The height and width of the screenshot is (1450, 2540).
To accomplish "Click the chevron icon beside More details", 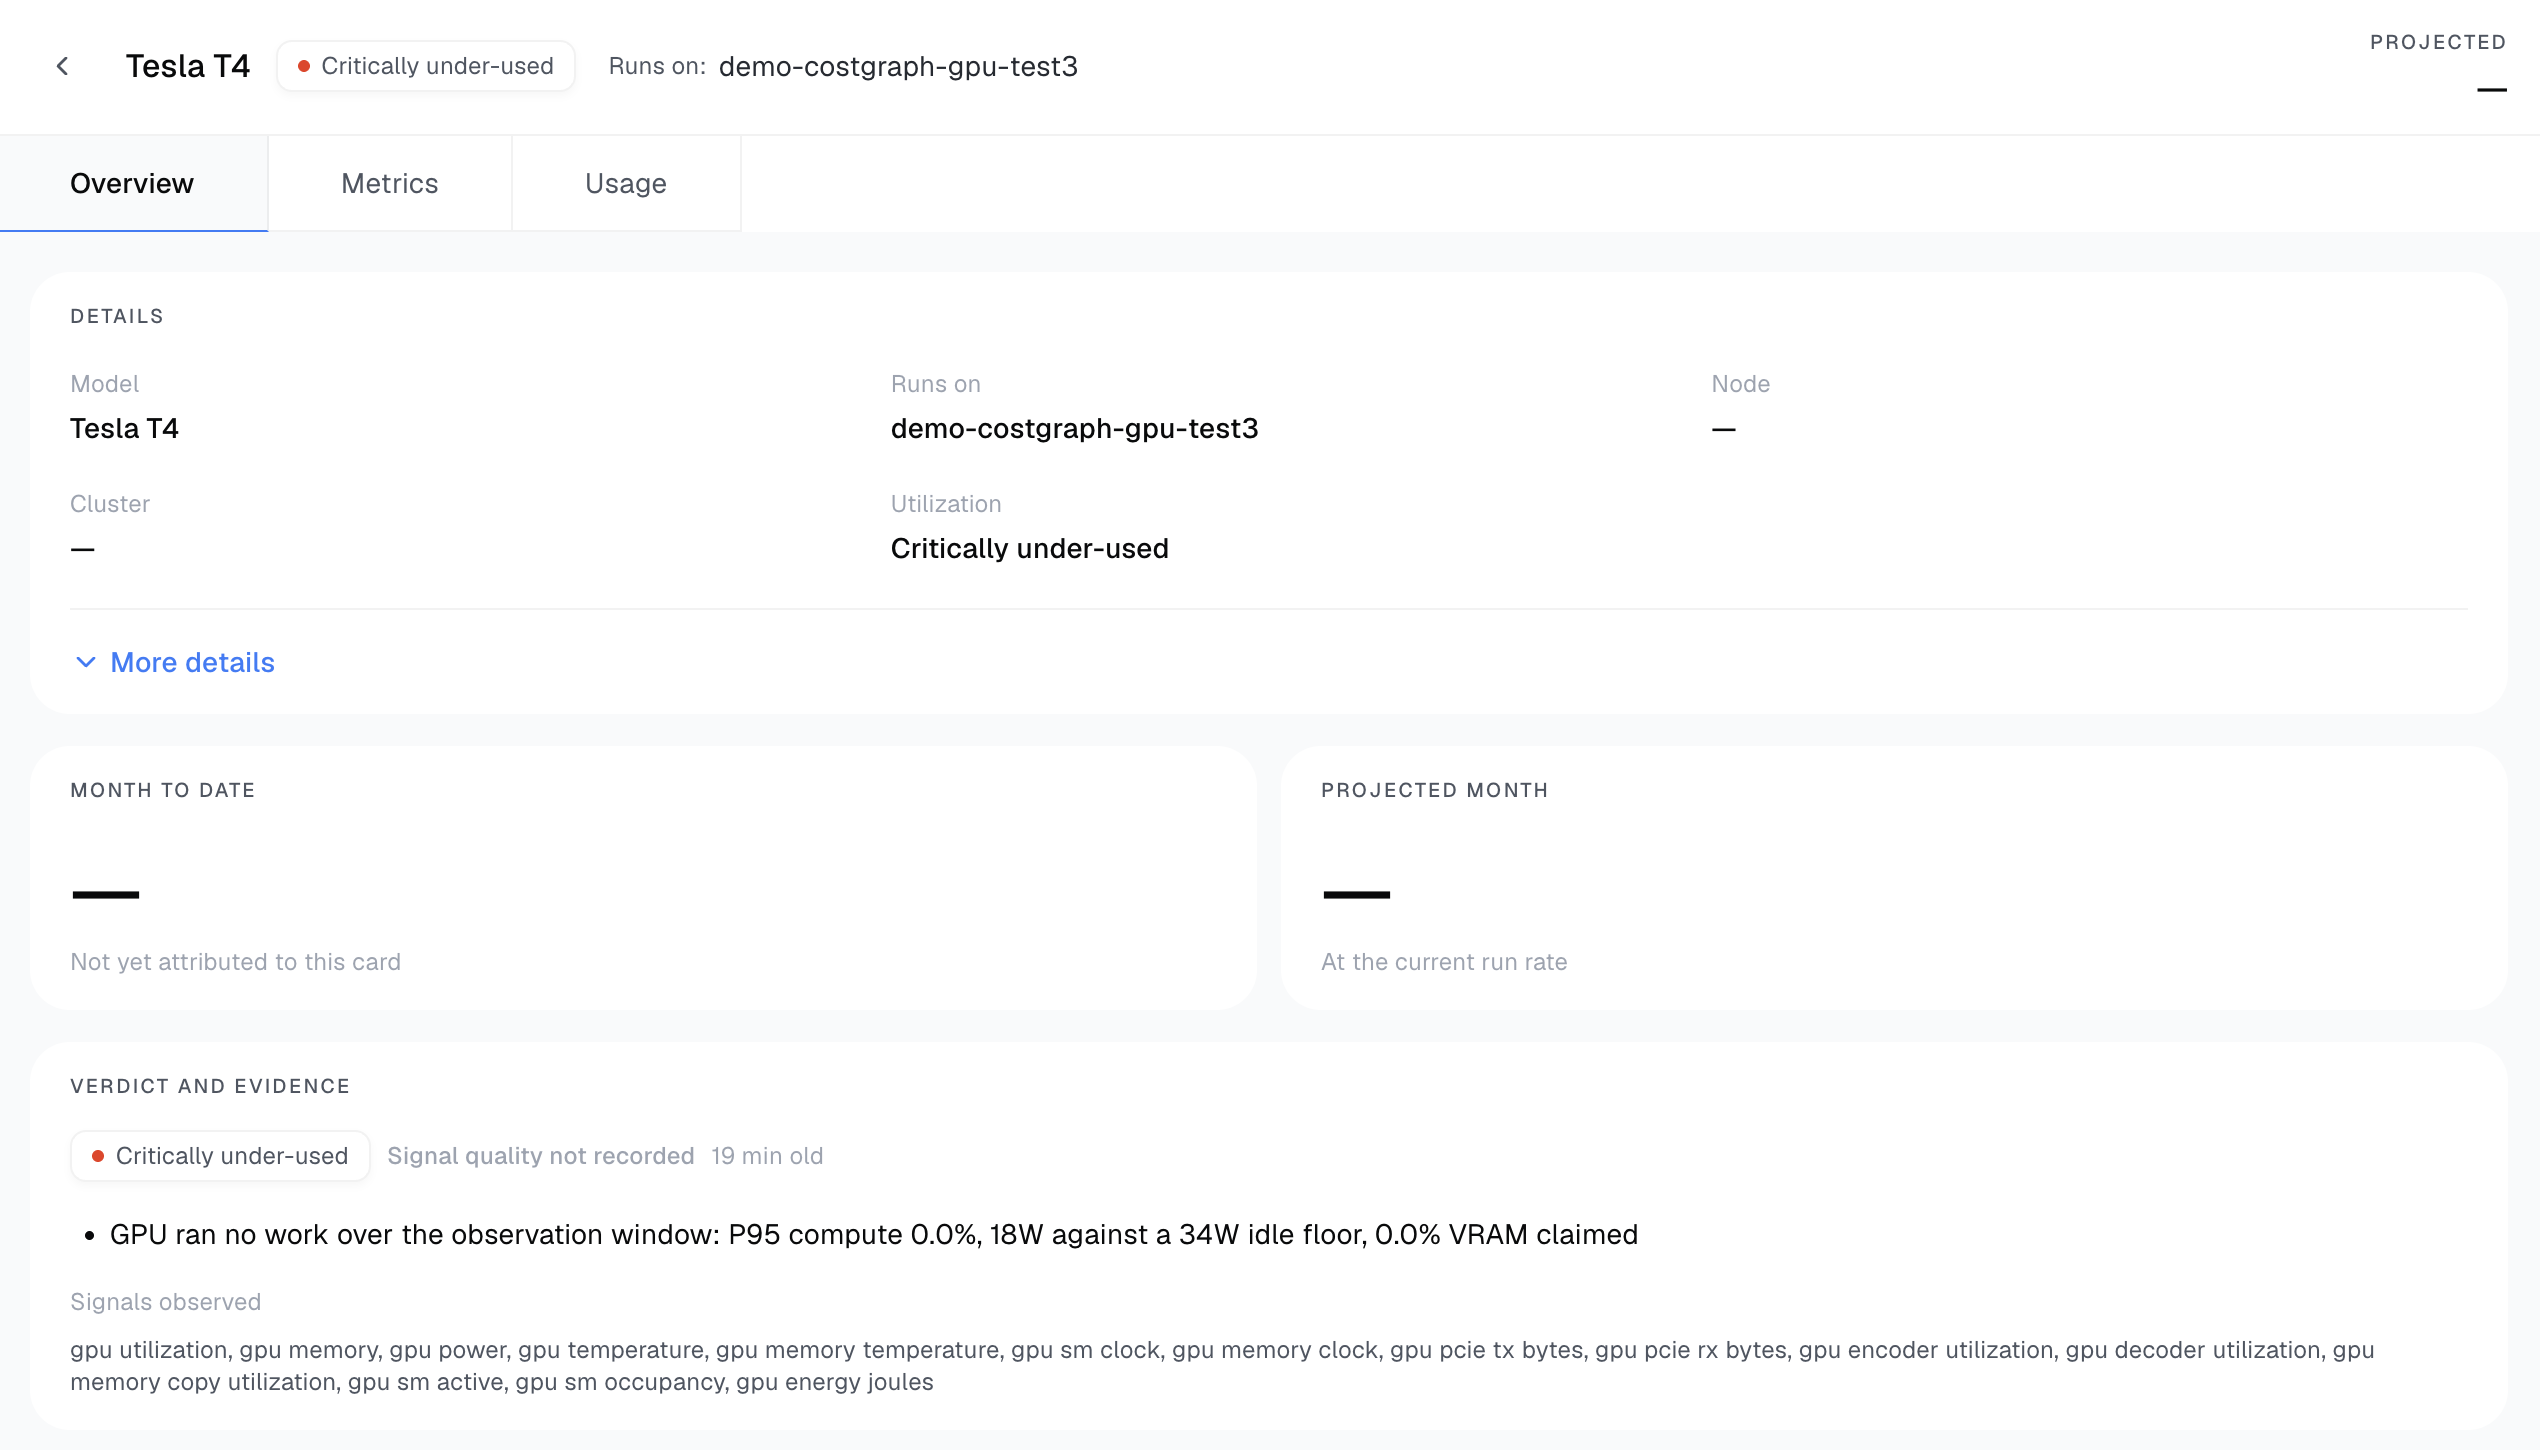I will (86, 662).
